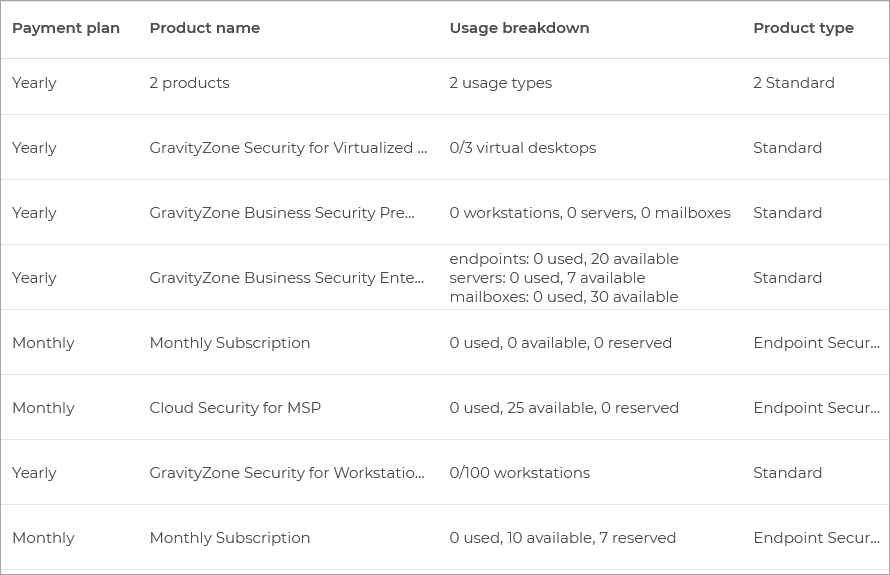This screenshot has height=575, width=890.
Task: Click 'endpoints: 0 used, 20 available' text
Action: tap(563, 259)
